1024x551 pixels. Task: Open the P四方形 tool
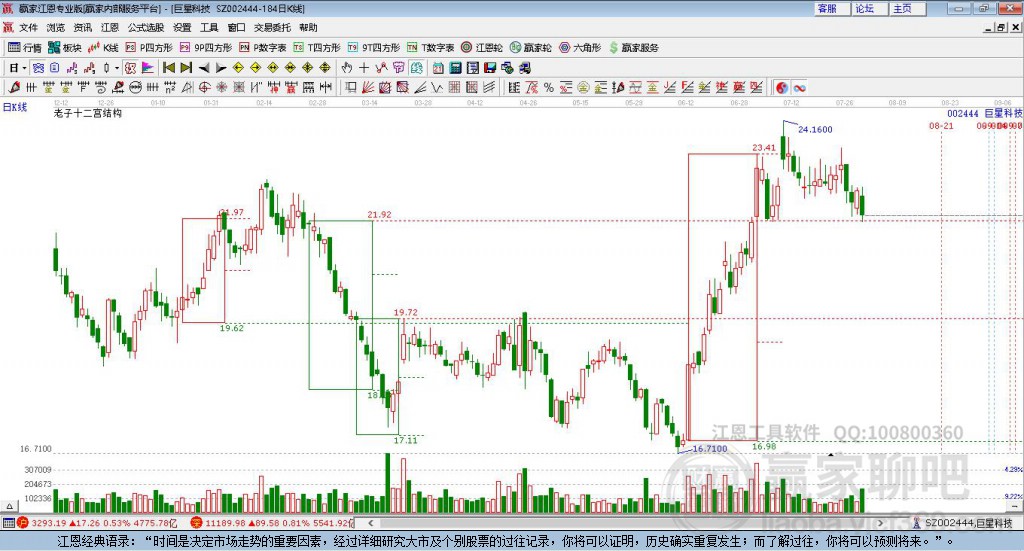coord(149,48)
